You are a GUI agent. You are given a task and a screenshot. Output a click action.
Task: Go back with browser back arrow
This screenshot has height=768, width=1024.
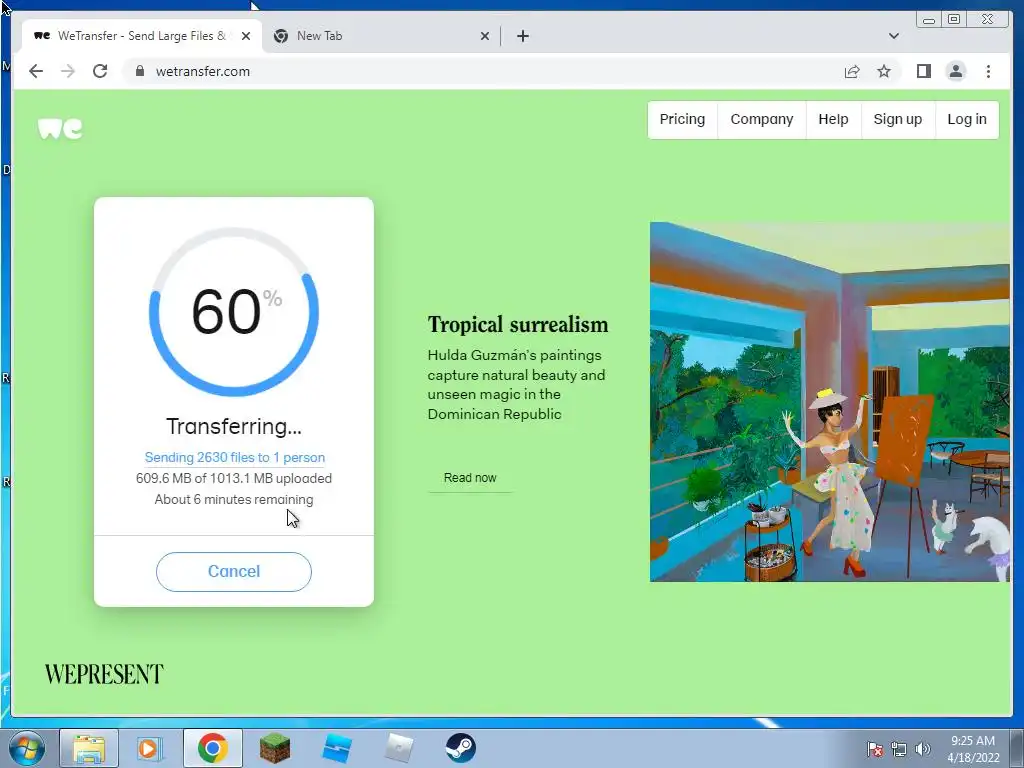[x=36, y=71]
